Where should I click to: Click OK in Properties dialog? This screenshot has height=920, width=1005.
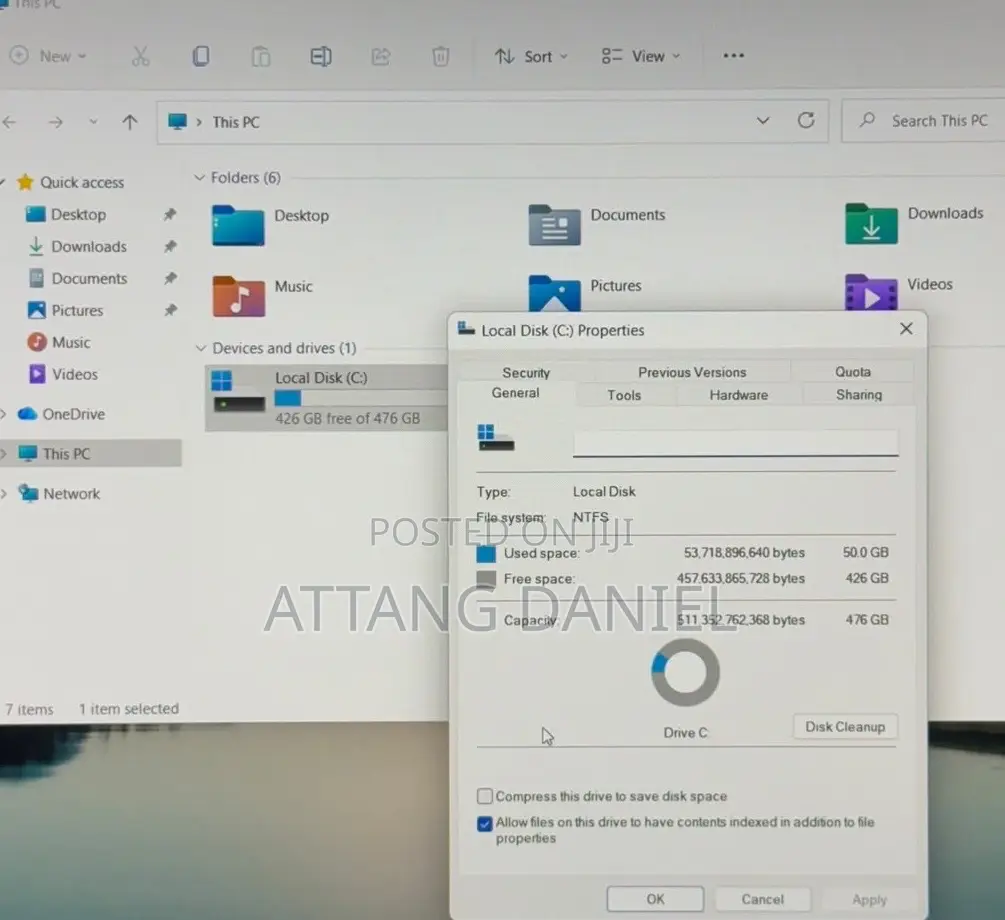(x=655, y=899)
